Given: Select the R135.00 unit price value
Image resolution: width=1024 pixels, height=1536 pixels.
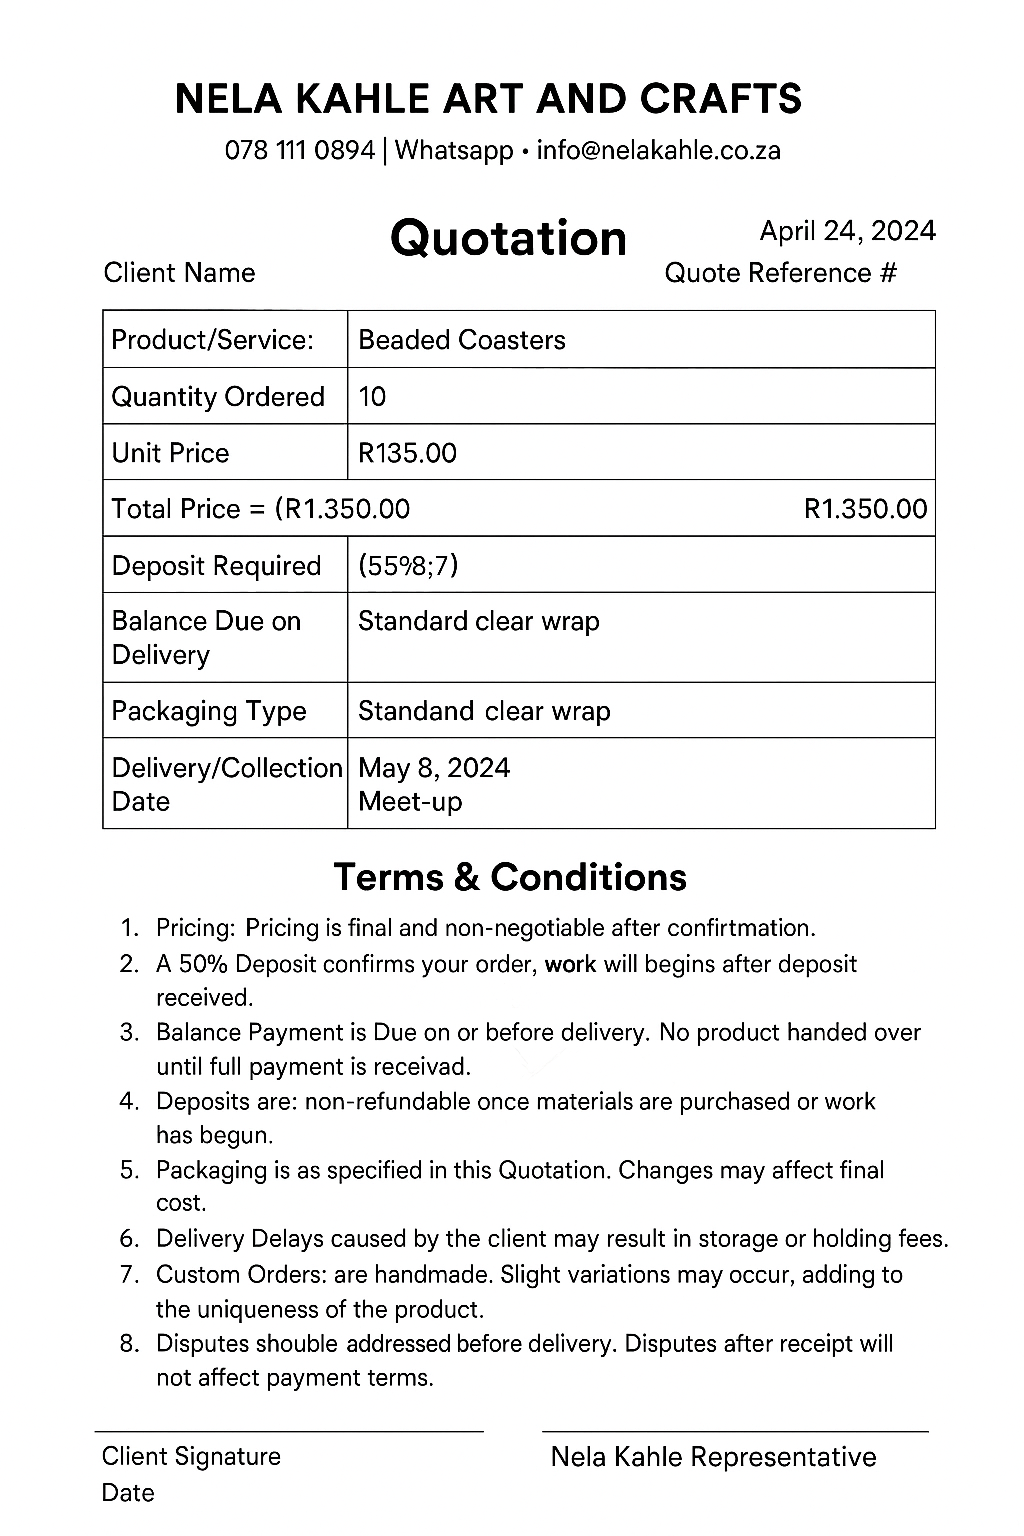Looking at the screenshot, I should click(x=407, y=453).
